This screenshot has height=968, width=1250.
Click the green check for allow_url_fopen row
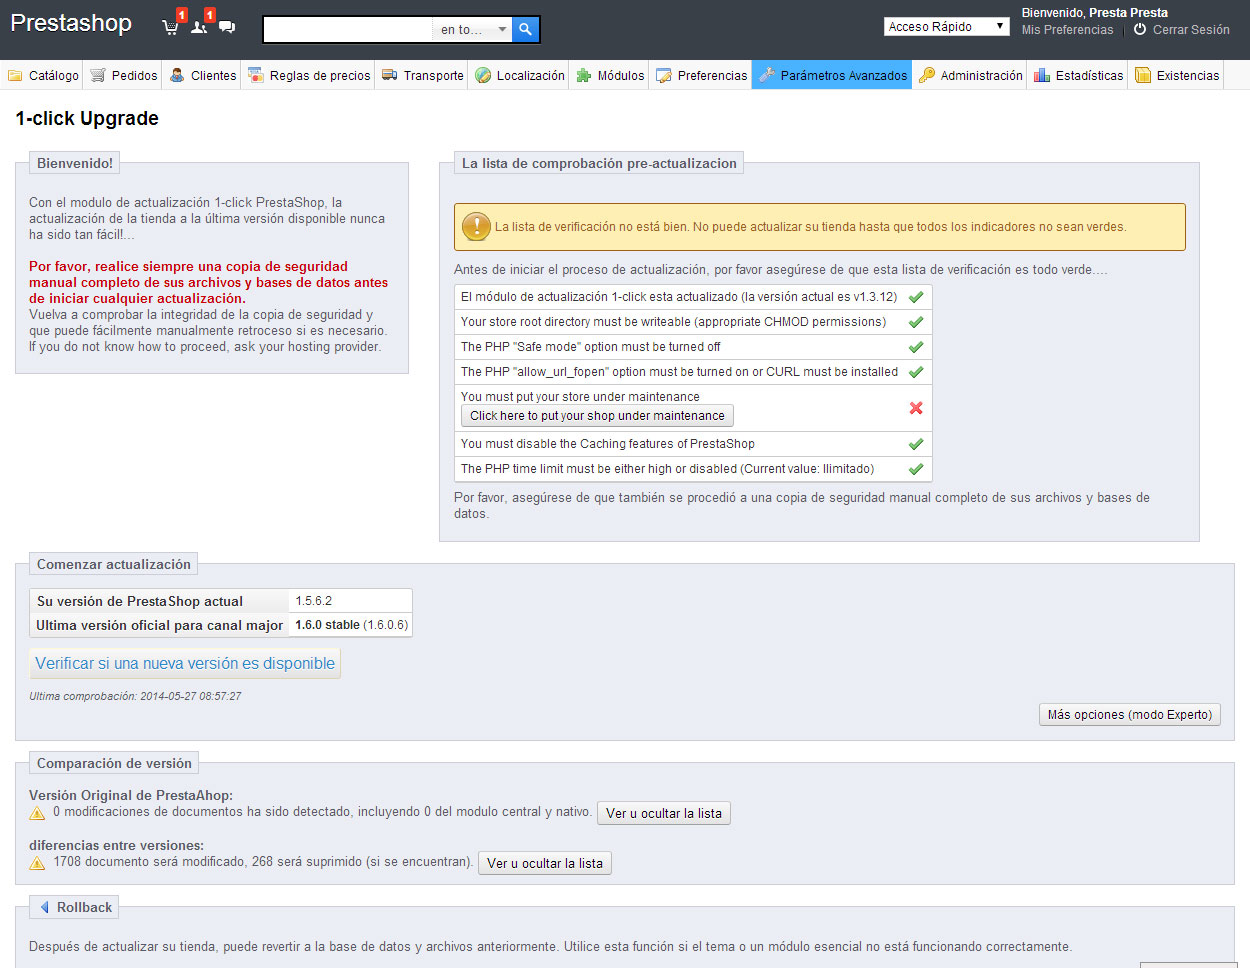point(916,372)
